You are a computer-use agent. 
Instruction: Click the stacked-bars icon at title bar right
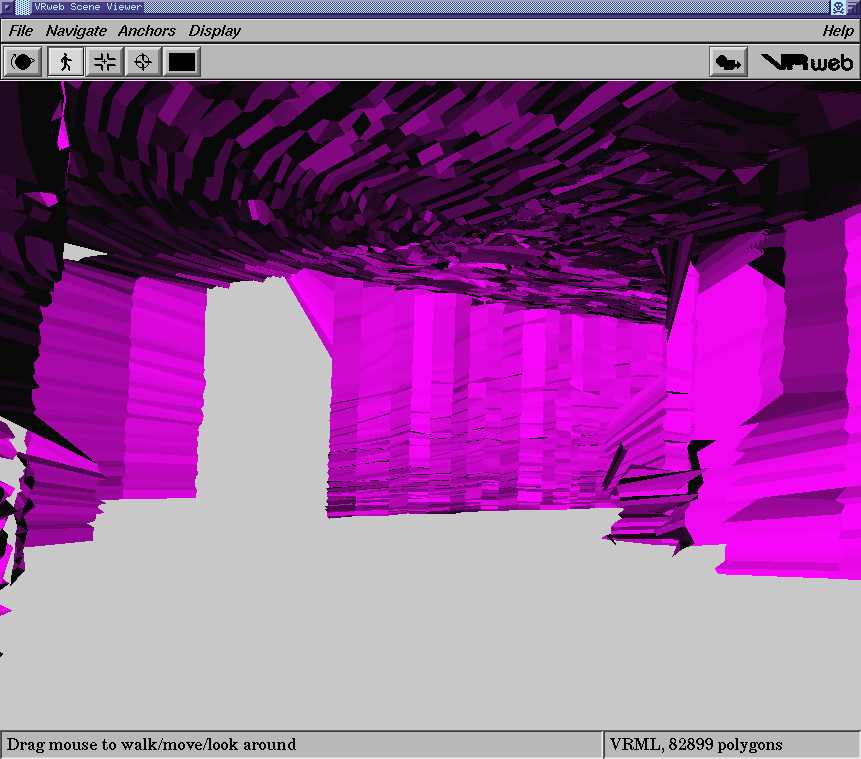pyautogui.click(x=853, y=7)
